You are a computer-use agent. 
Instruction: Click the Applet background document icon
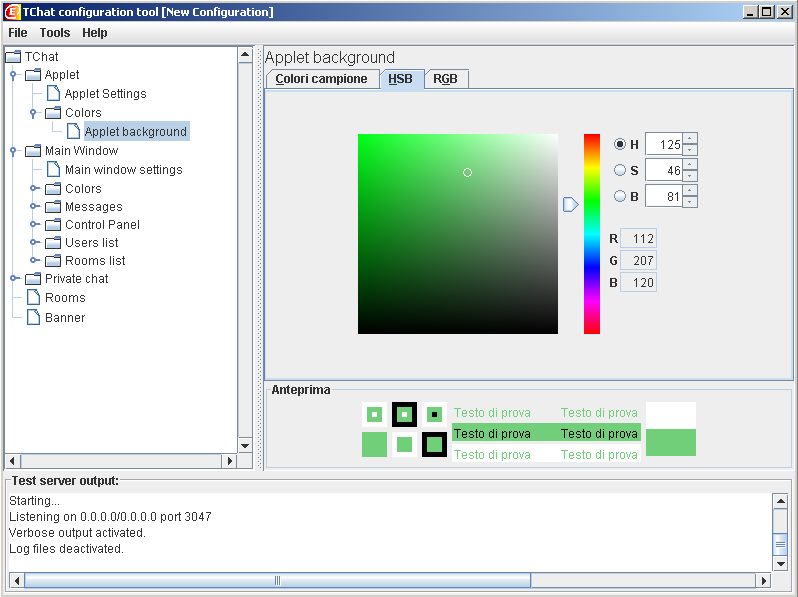(x=73, y=131)
